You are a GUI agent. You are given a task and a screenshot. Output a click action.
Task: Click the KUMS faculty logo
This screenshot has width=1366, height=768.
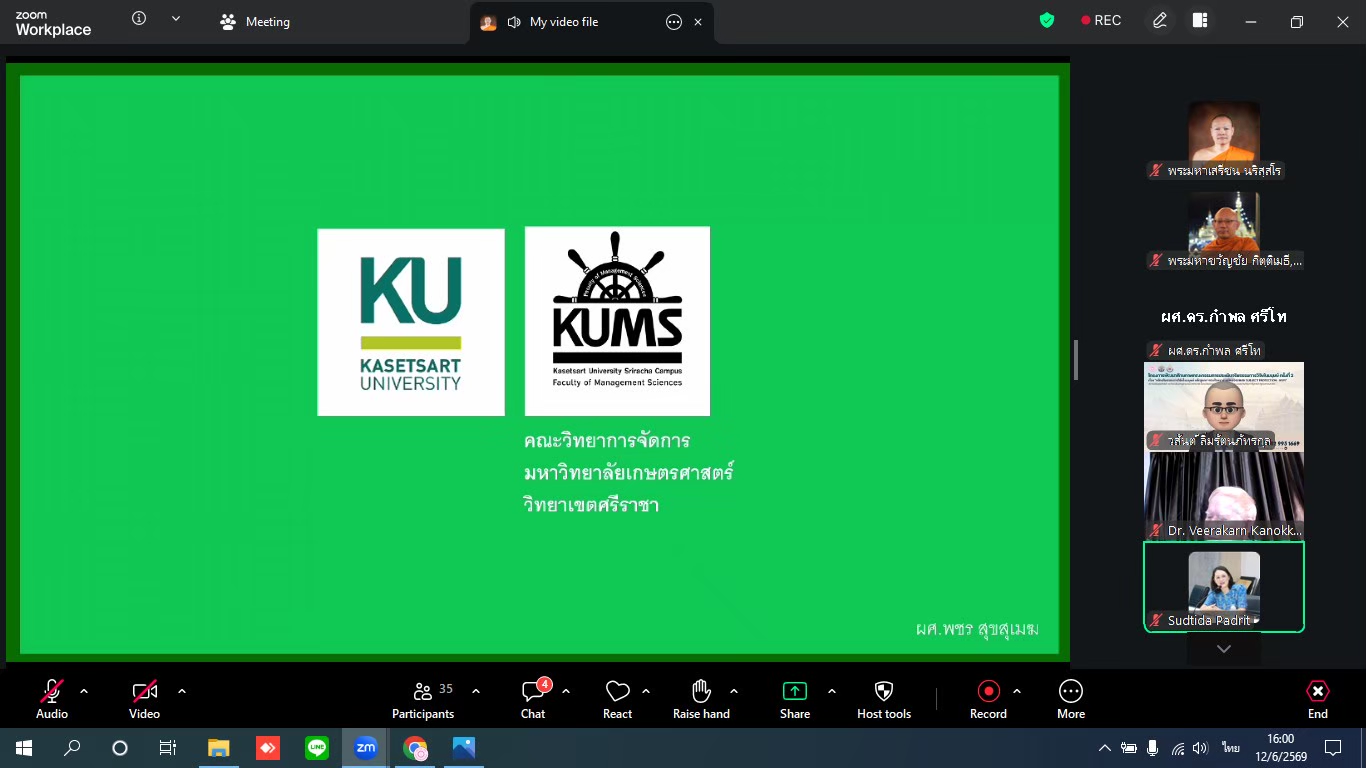point(617,321)
